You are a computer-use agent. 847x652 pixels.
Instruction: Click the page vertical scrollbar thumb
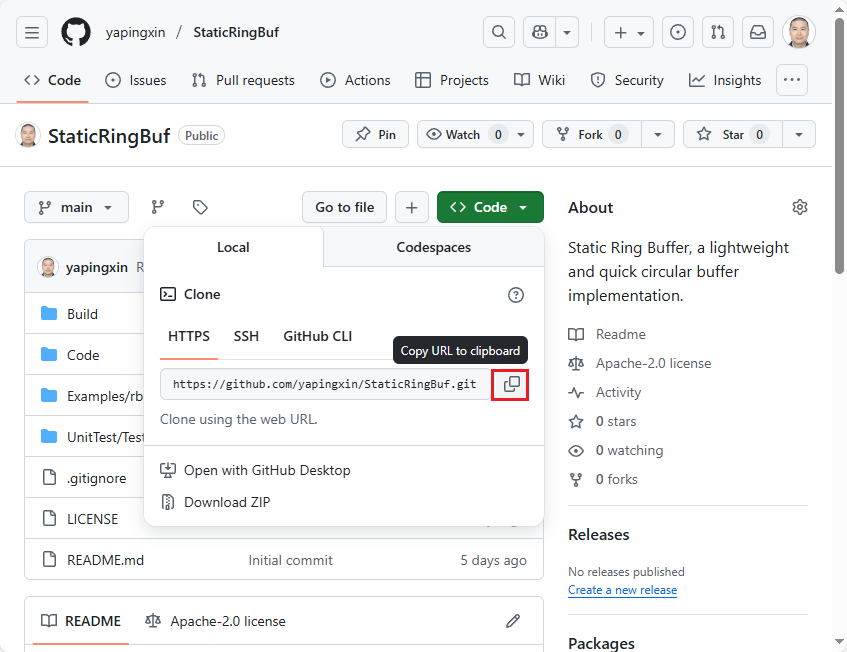[x=839, y=146]
